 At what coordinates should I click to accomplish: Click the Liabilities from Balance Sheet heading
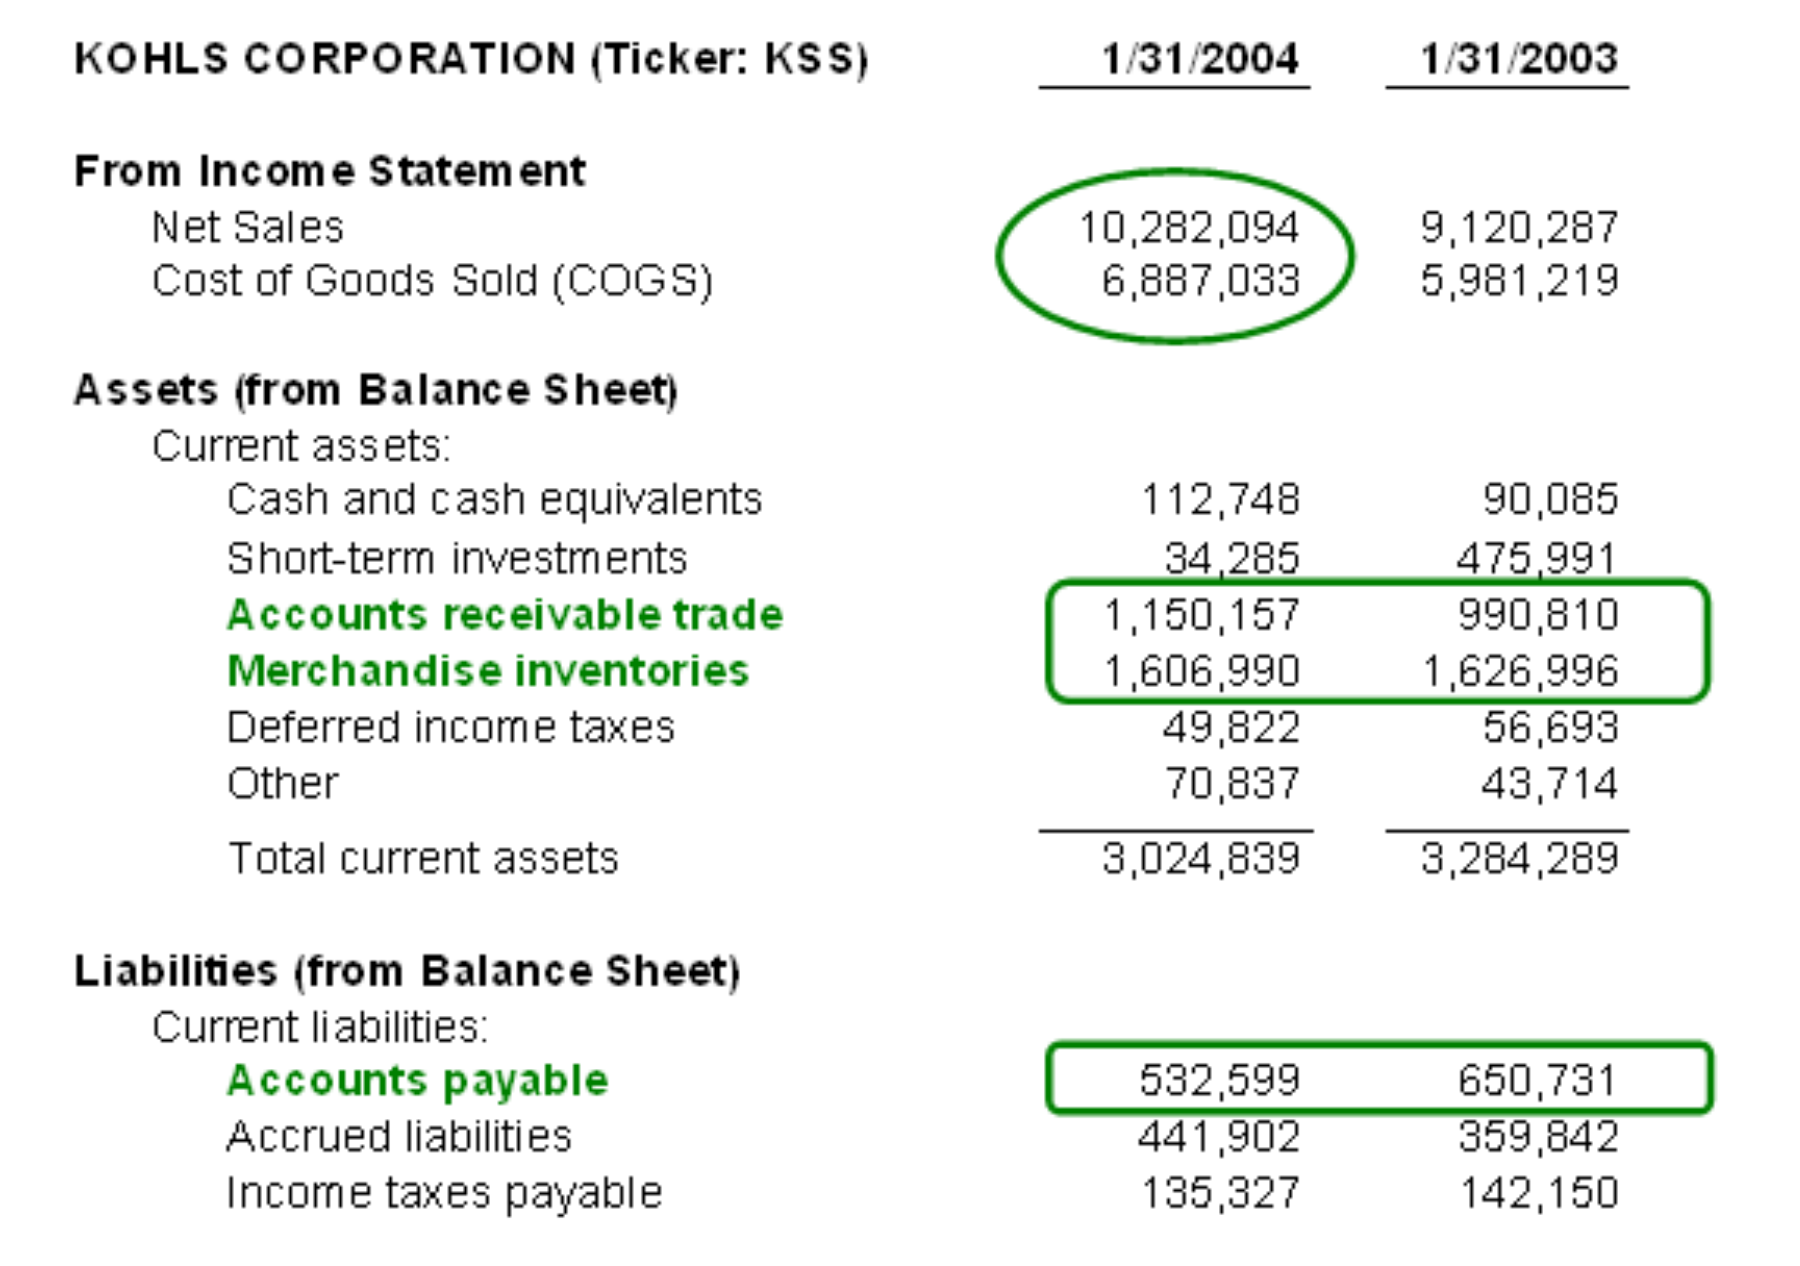tap(407, 971)
